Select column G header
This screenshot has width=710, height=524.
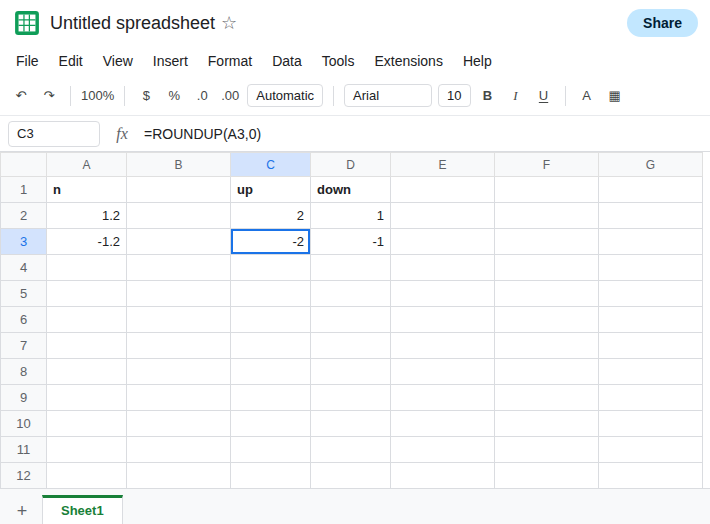650,164
